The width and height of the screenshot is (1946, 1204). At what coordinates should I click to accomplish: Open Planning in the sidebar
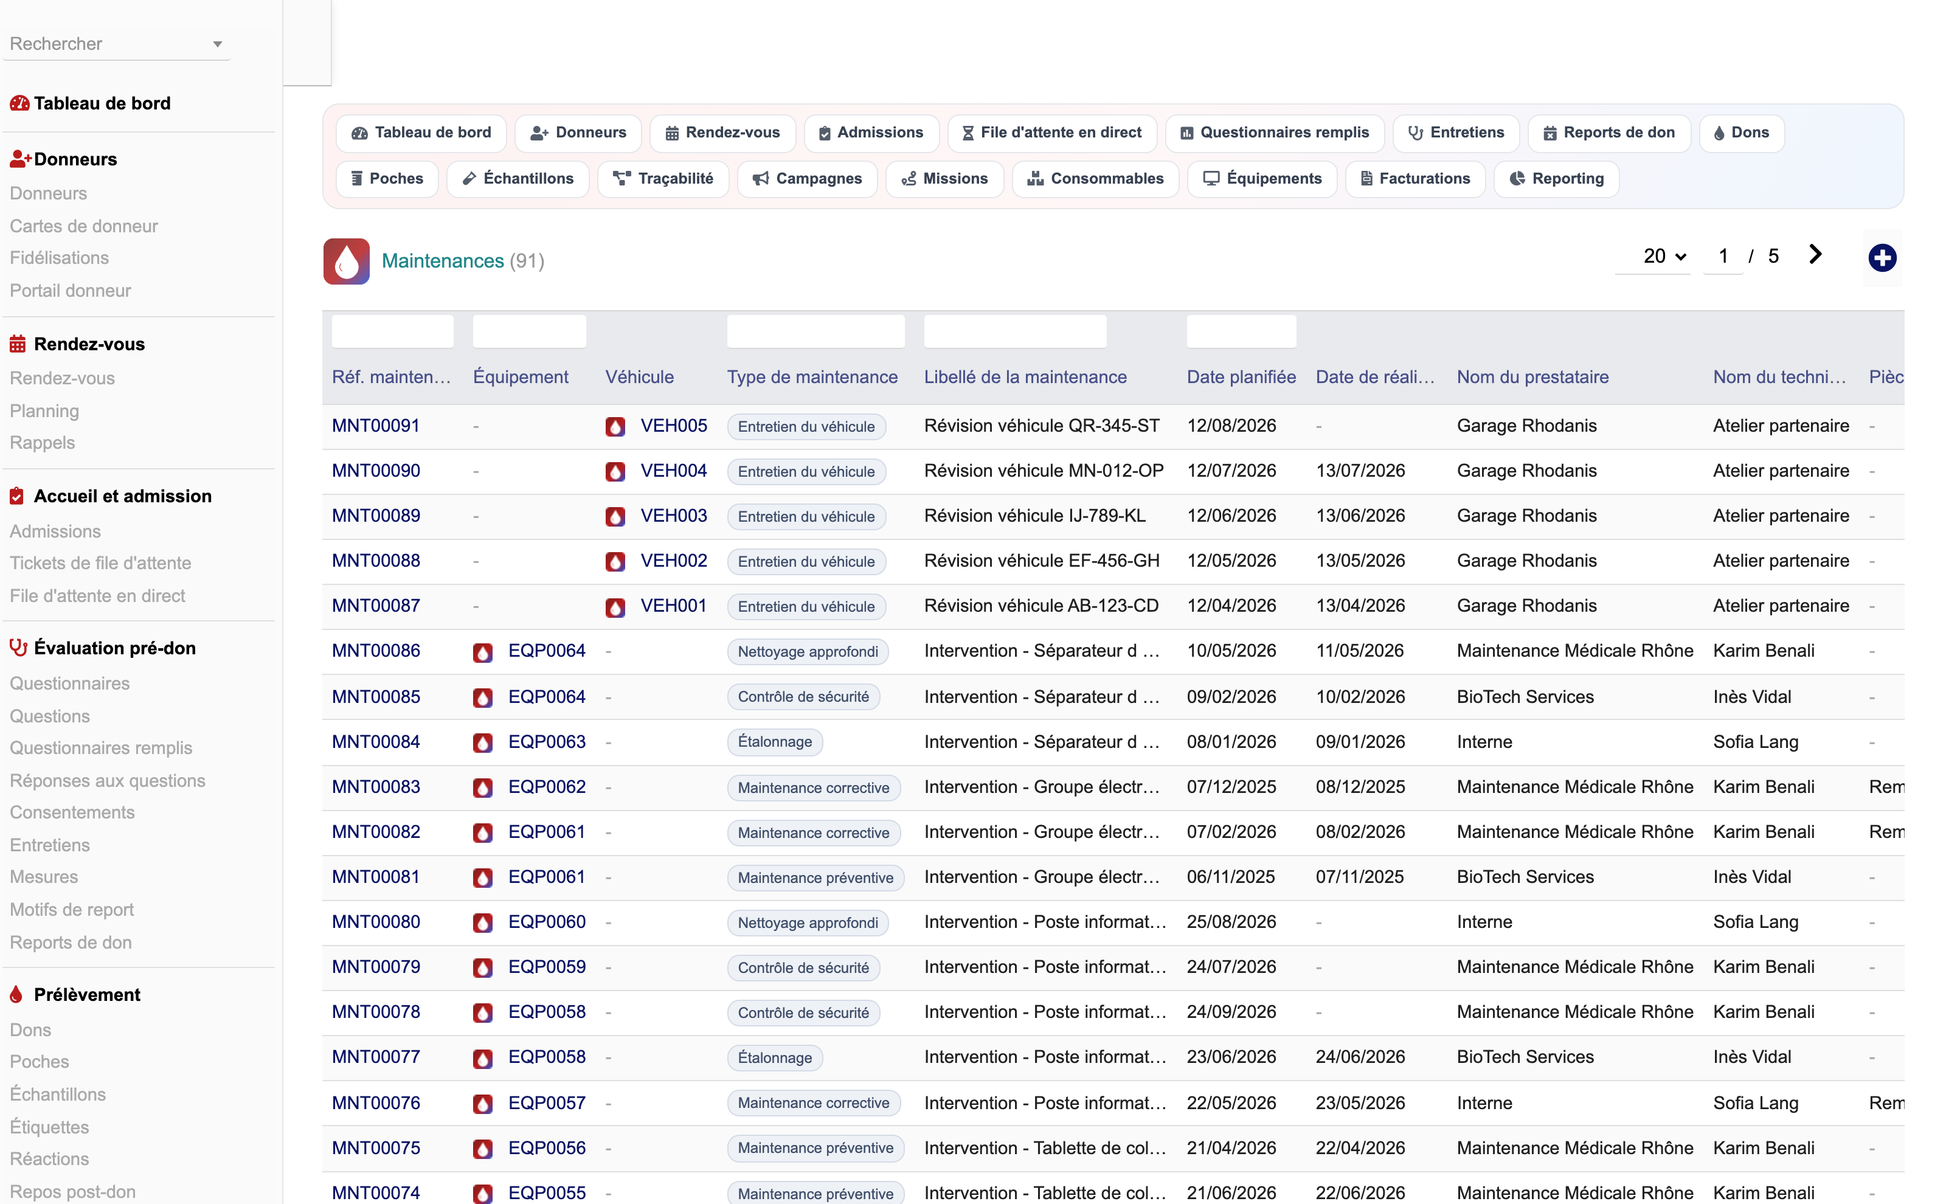tap(44, 411)
